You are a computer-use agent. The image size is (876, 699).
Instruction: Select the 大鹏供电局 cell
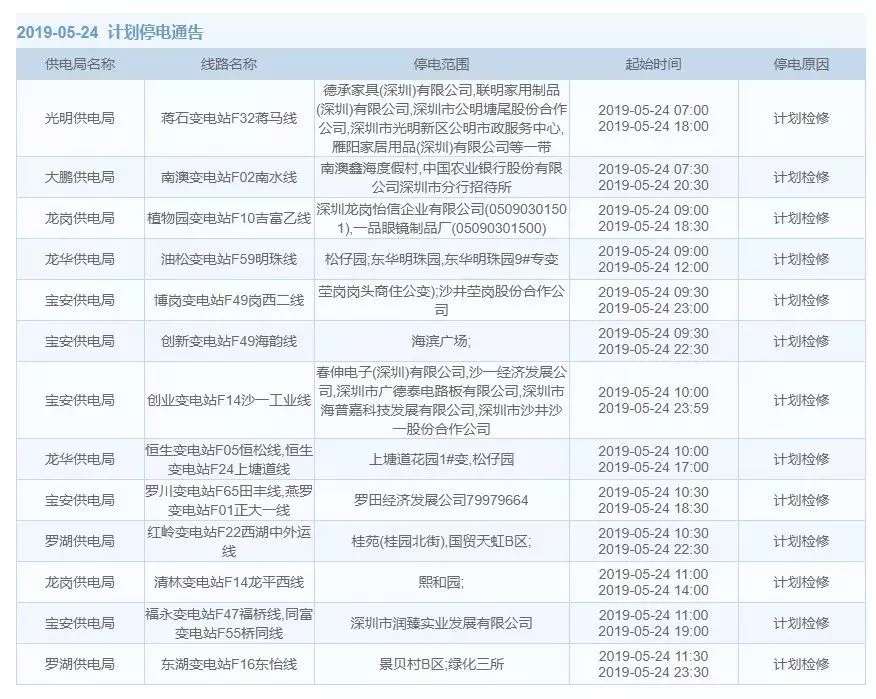(x=80, y=177)
